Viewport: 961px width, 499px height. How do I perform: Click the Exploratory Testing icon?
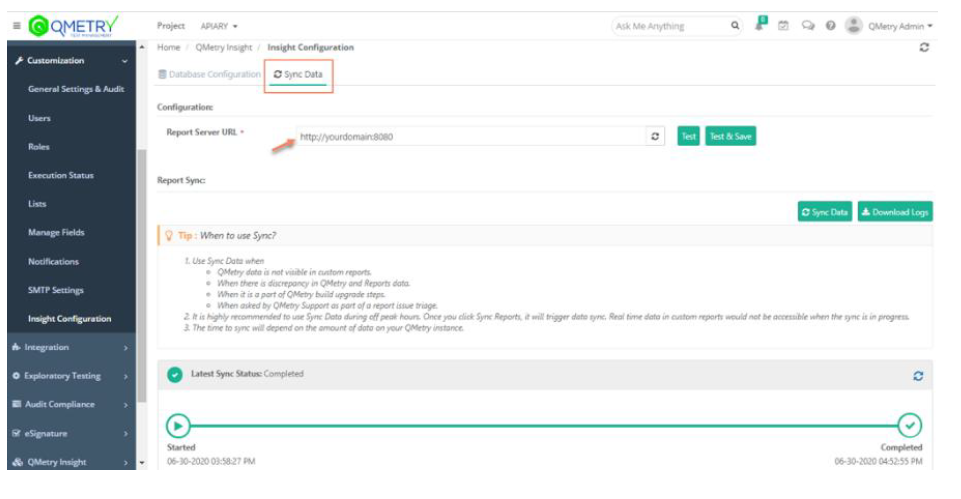click(16, 376)
